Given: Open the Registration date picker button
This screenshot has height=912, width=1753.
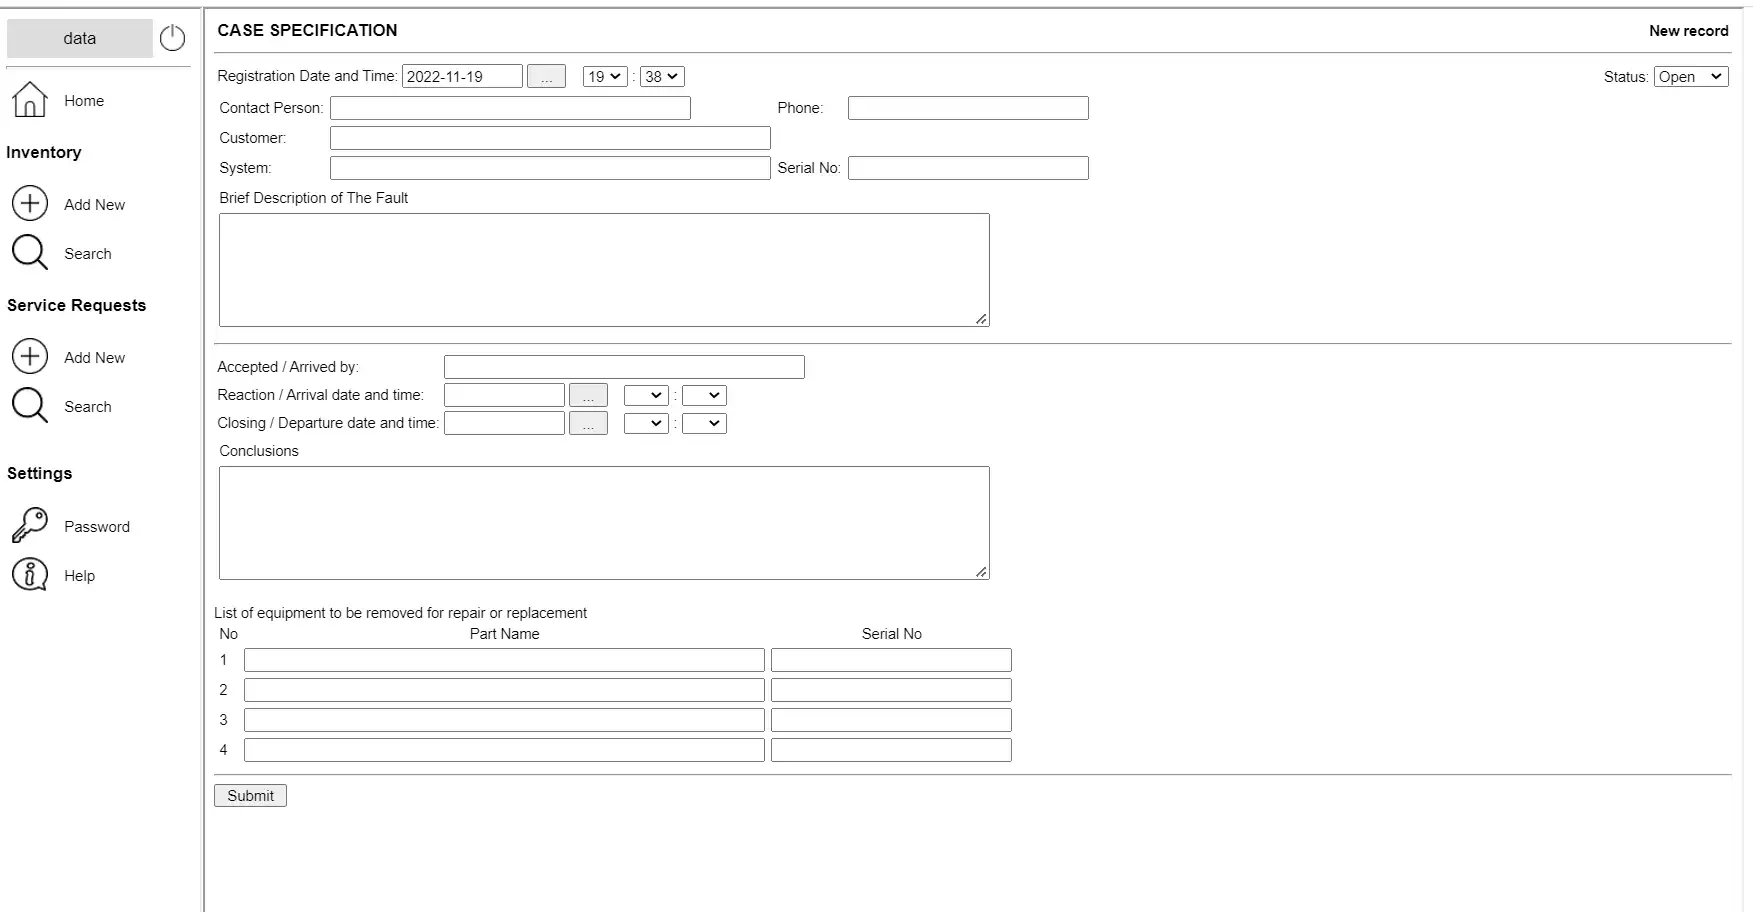Looking at the screenshot, I should (x=546, y=76).
